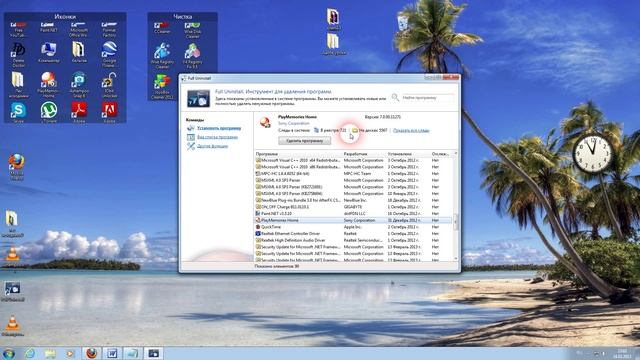
Task: Select the QuickTime row in the program list
Action: (353, 227)
